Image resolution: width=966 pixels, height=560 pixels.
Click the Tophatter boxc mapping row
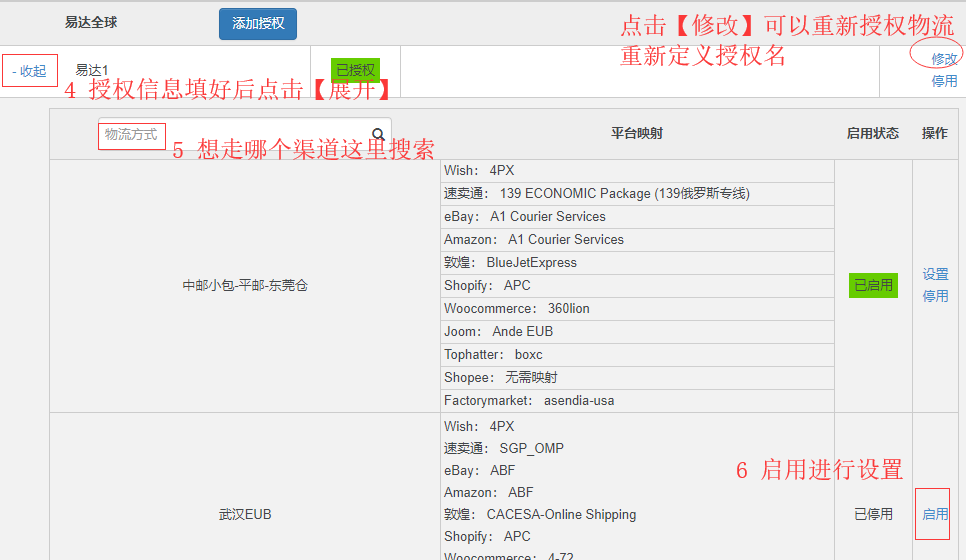click(x=638, y=355)
